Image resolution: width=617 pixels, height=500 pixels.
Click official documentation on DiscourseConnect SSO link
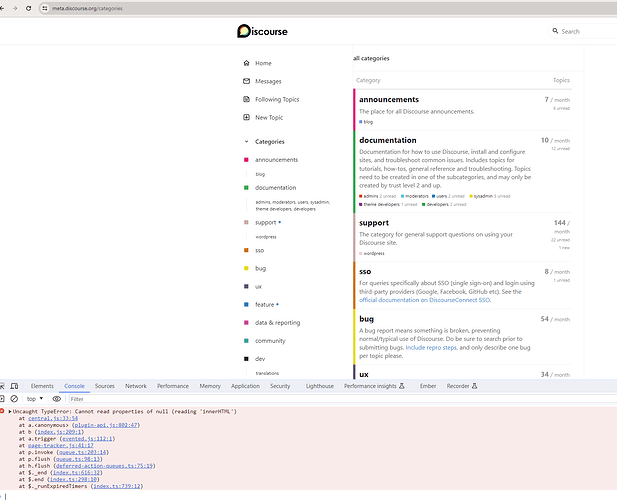tap(425, 300)
